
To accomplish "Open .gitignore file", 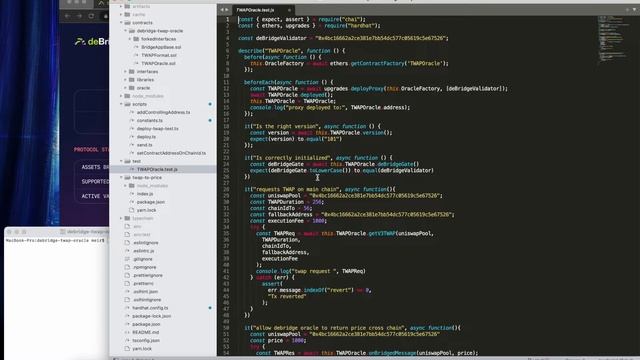I will [x=142, y=259].
